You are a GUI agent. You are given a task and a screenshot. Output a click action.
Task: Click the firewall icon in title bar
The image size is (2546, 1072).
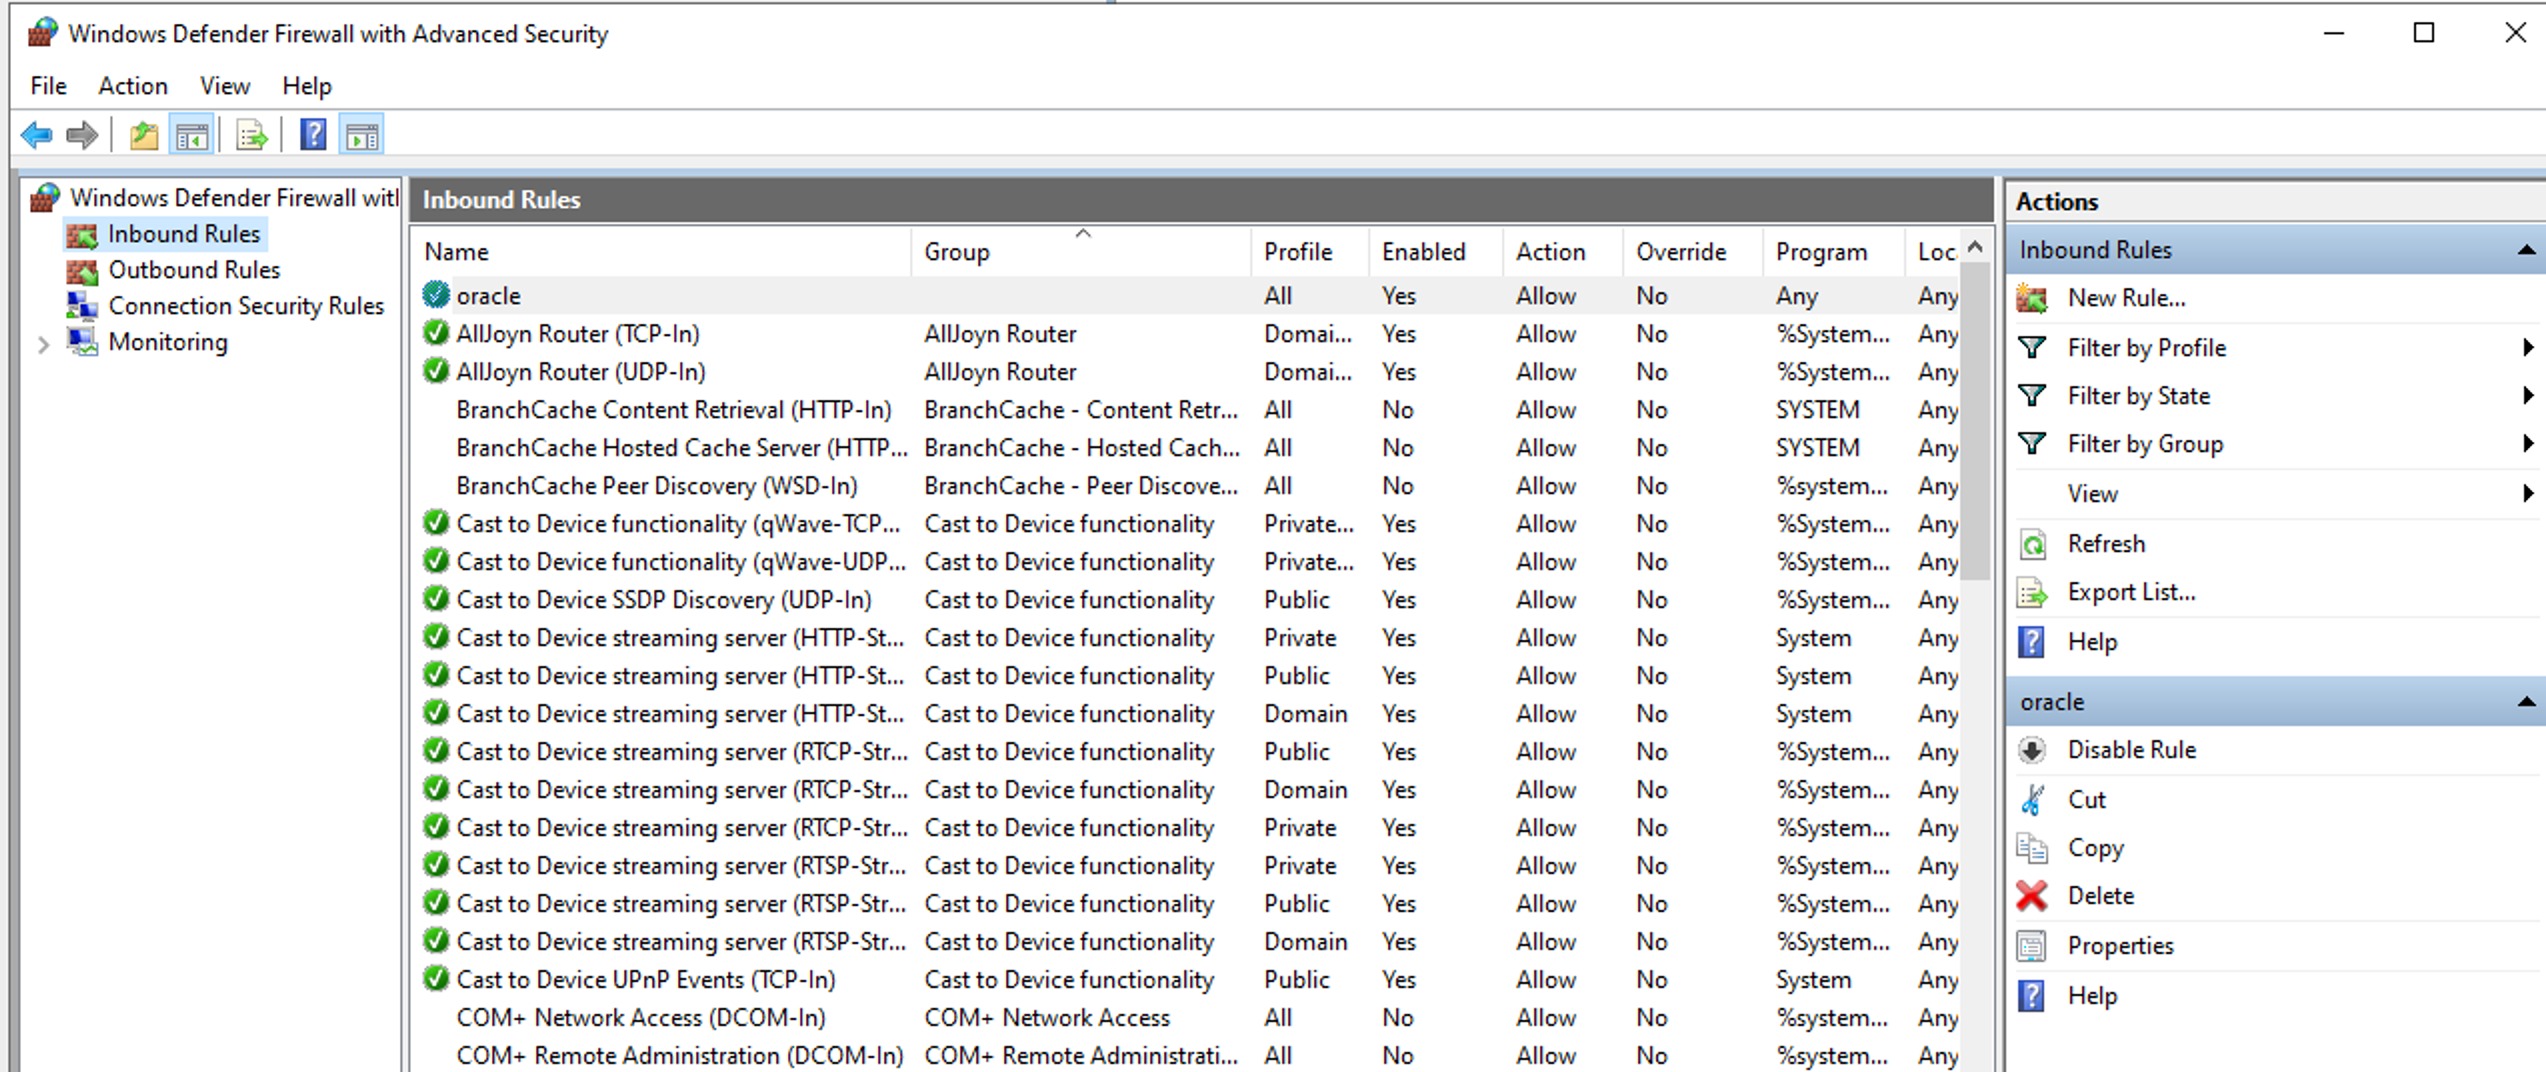(x=42, y=33)
